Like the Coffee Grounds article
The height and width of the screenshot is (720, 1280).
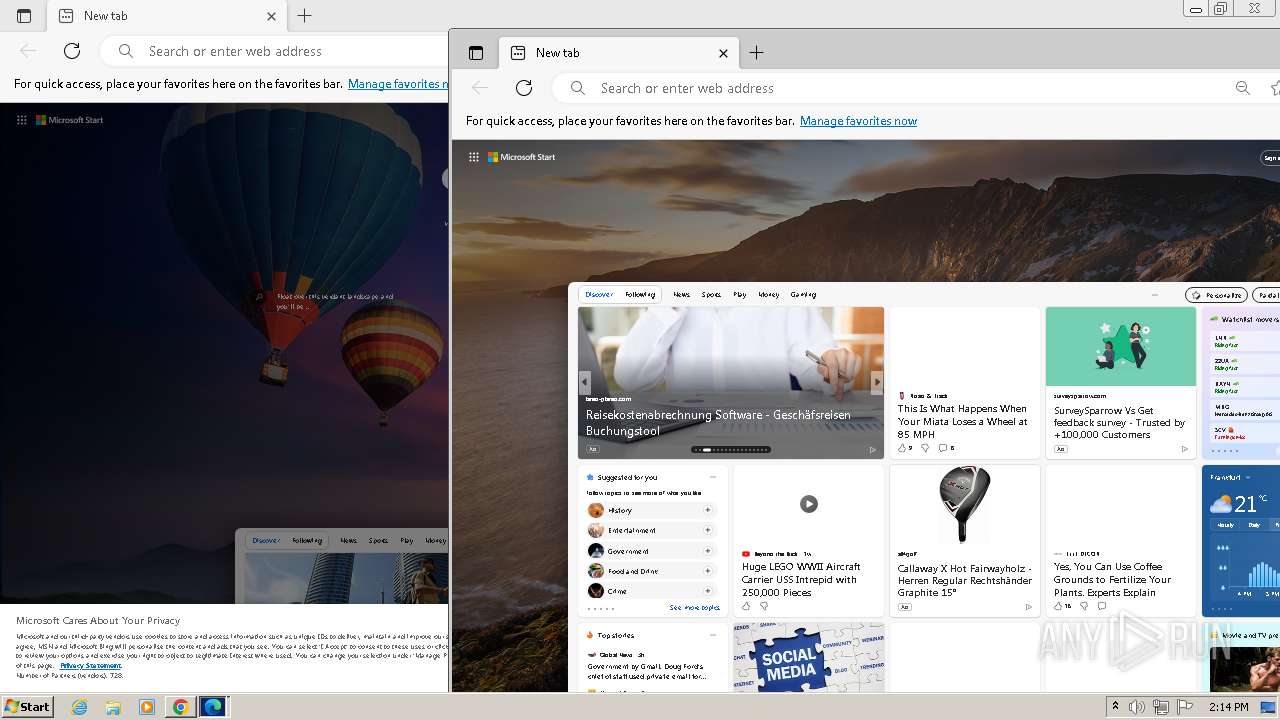(x=1058, y=606)
